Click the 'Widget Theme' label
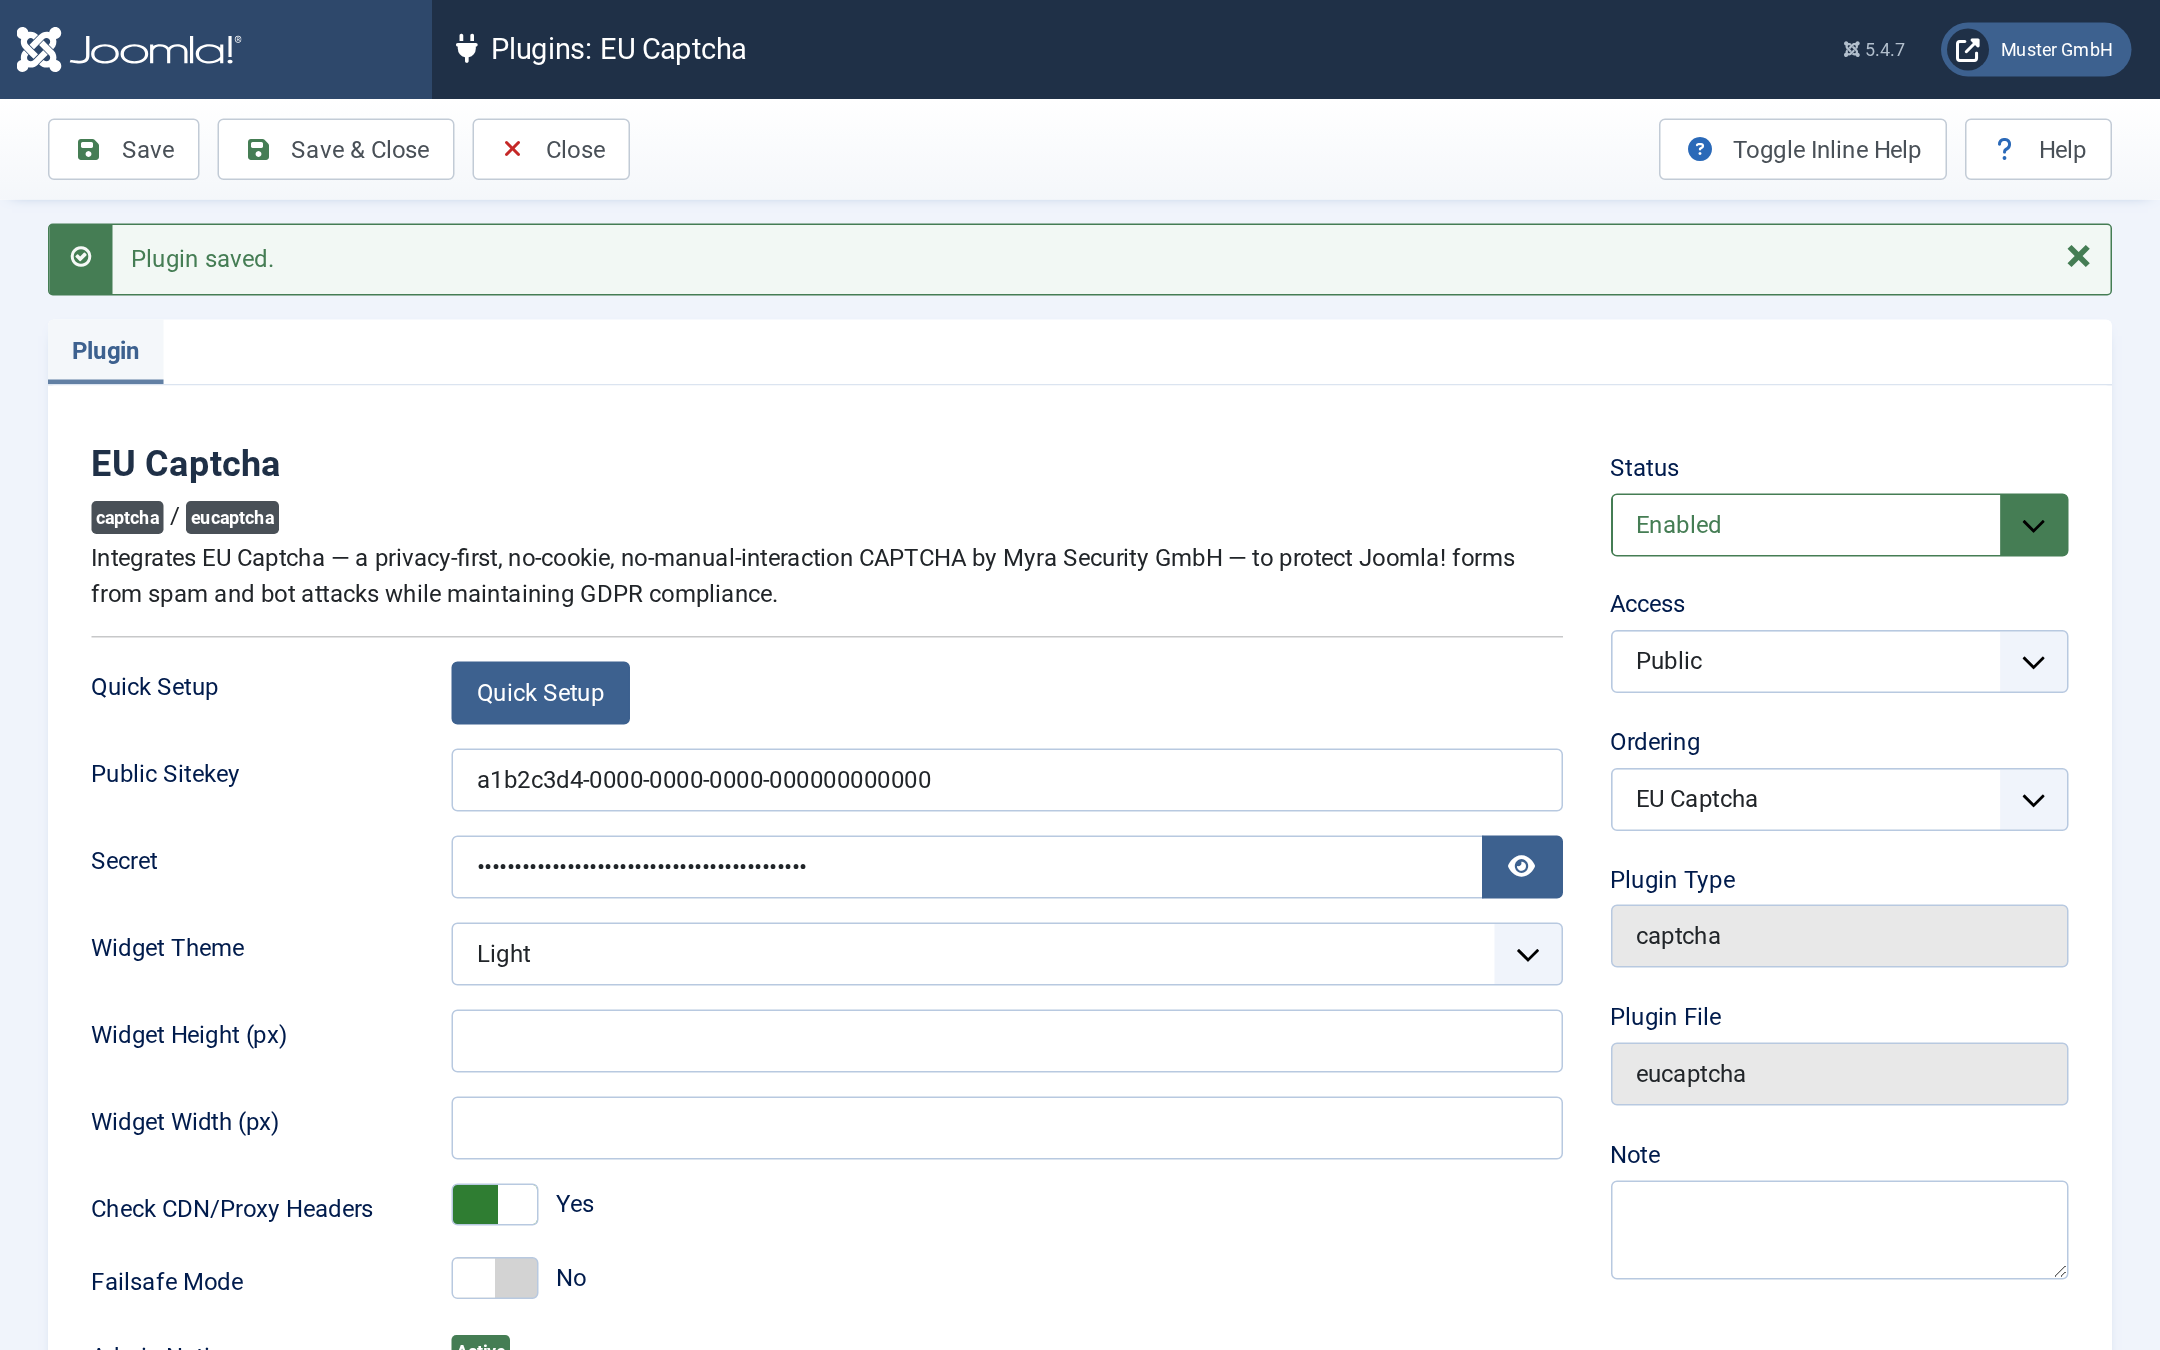 167,948
